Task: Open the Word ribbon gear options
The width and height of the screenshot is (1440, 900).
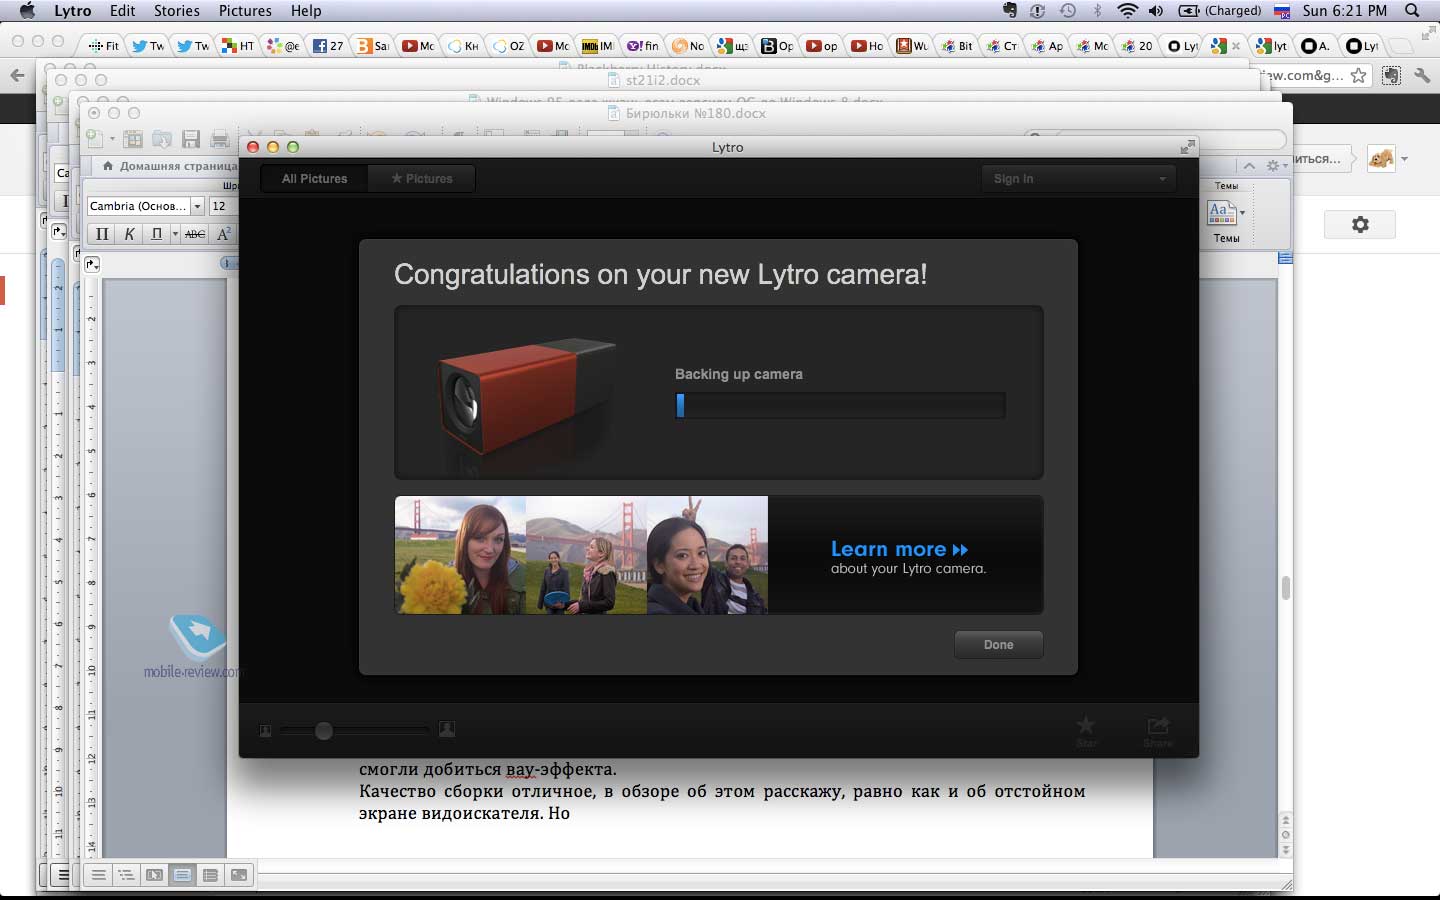Action: coord(1276,166)
